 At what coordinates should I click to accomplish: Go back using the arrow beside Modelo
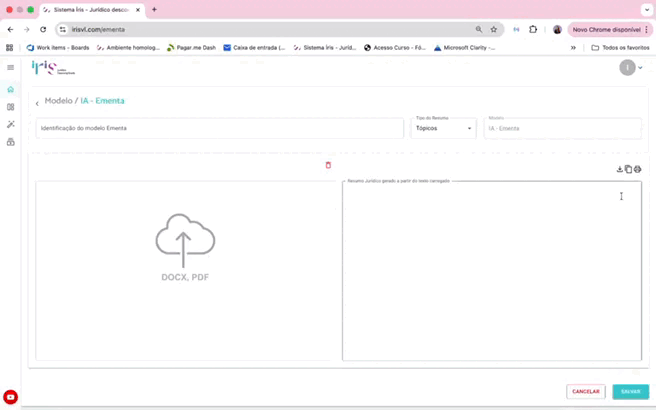tap(37, 103)
